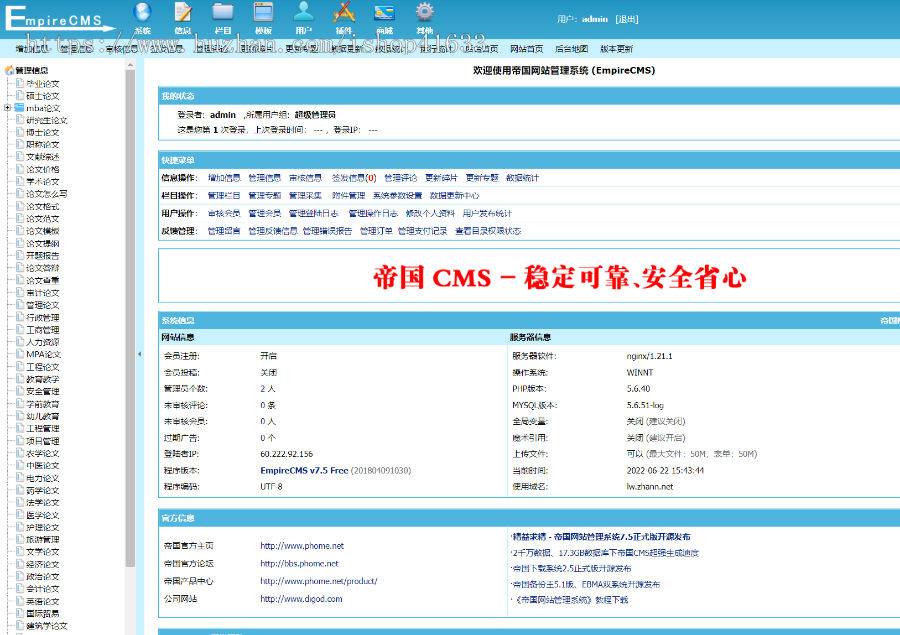Select 工商管理 in the tree

tap(42, 330)
